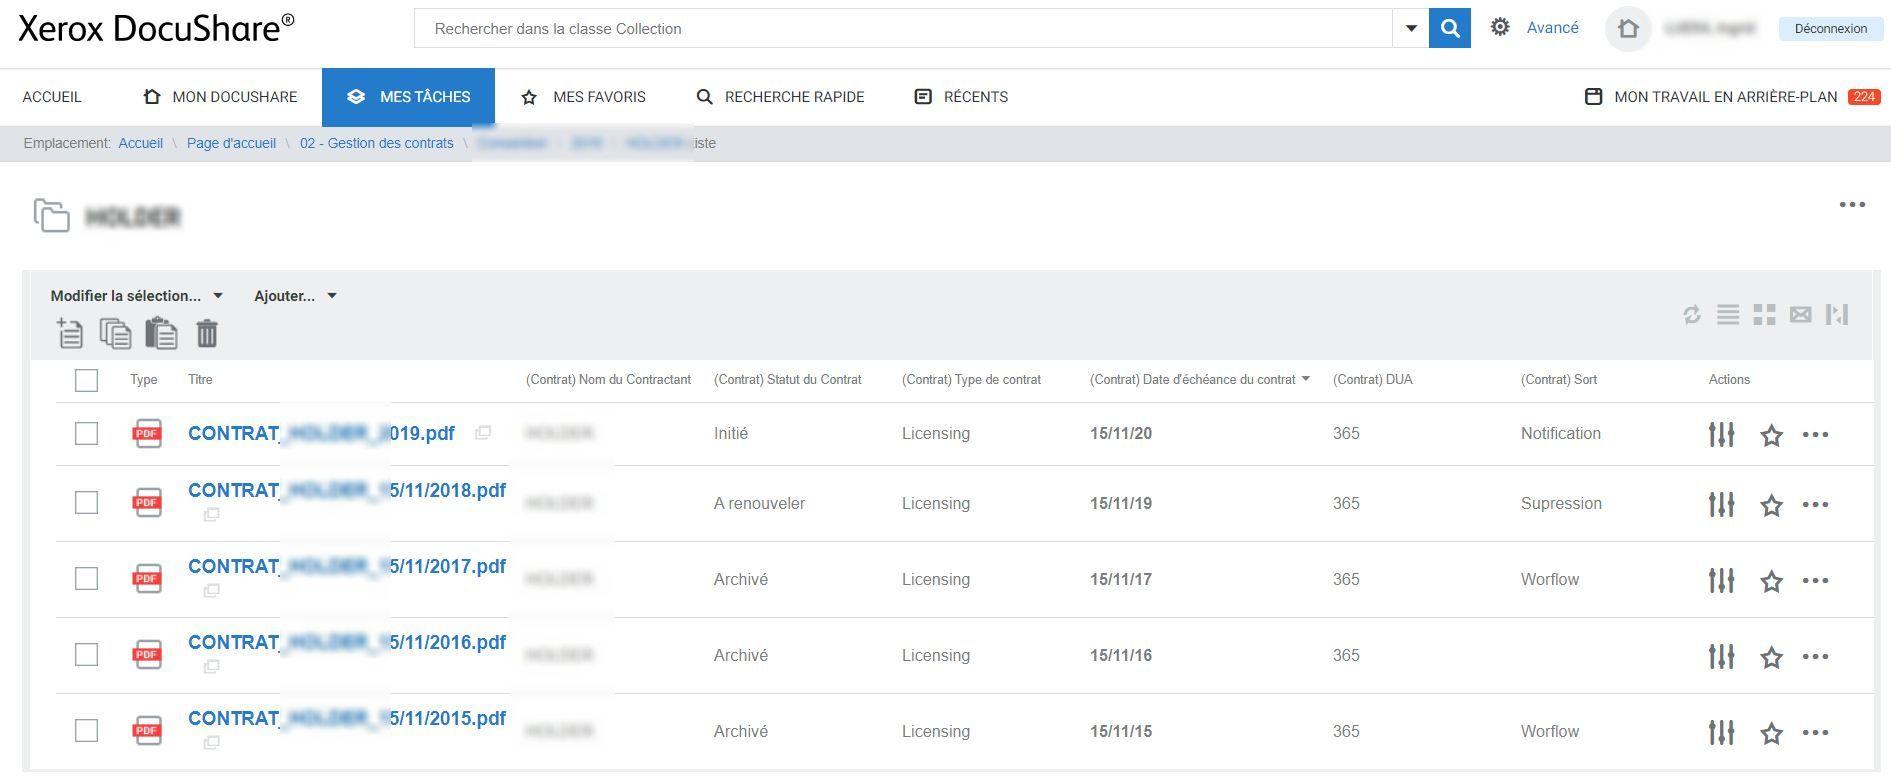Click the Statut du Contrat column header
The width and height of the screenshot is (1891, 782).
click(788, 380)
